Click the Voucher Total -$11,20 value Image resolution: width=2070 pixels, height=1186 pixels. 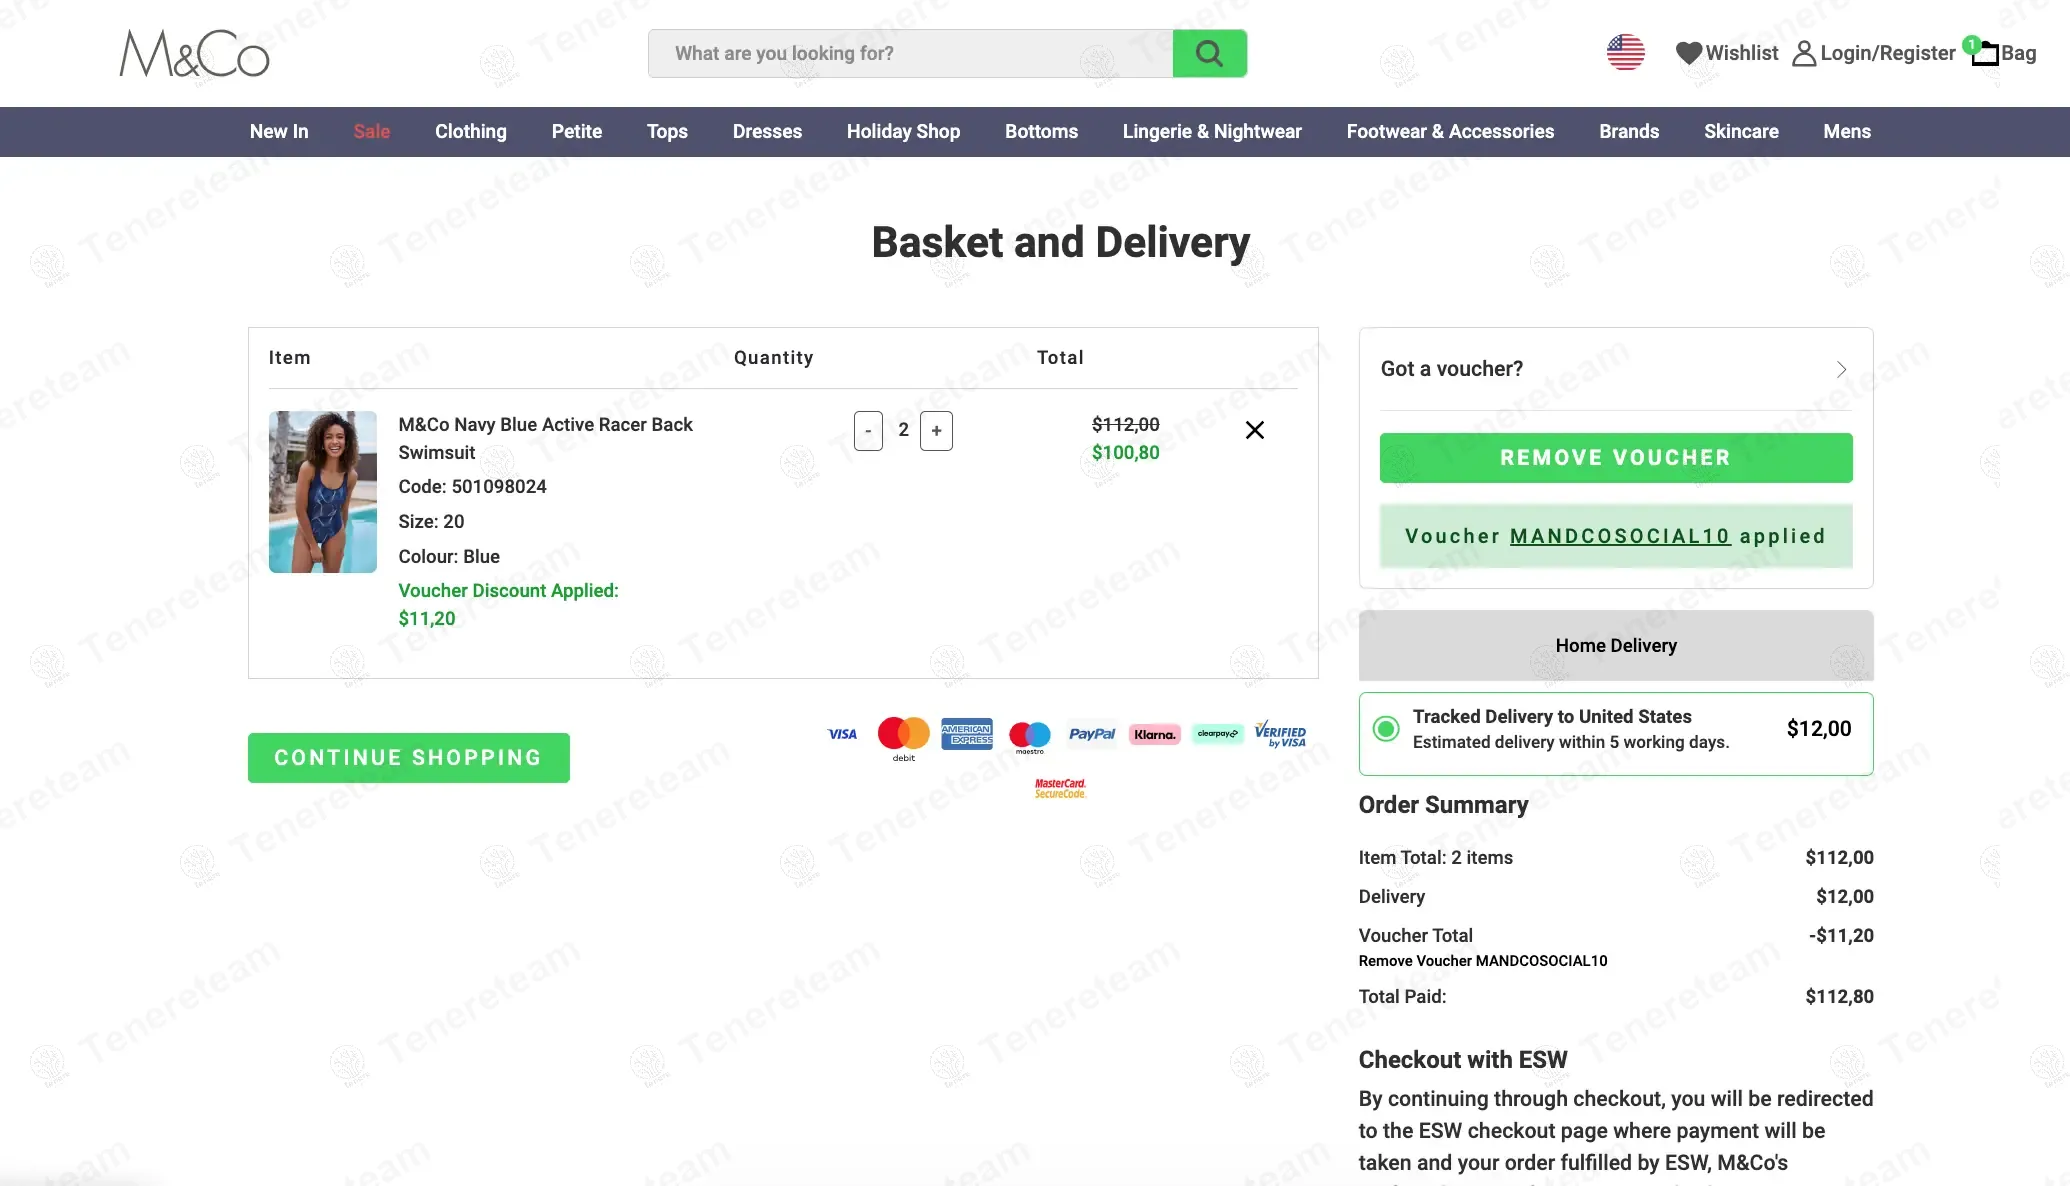coord(1841,936)
